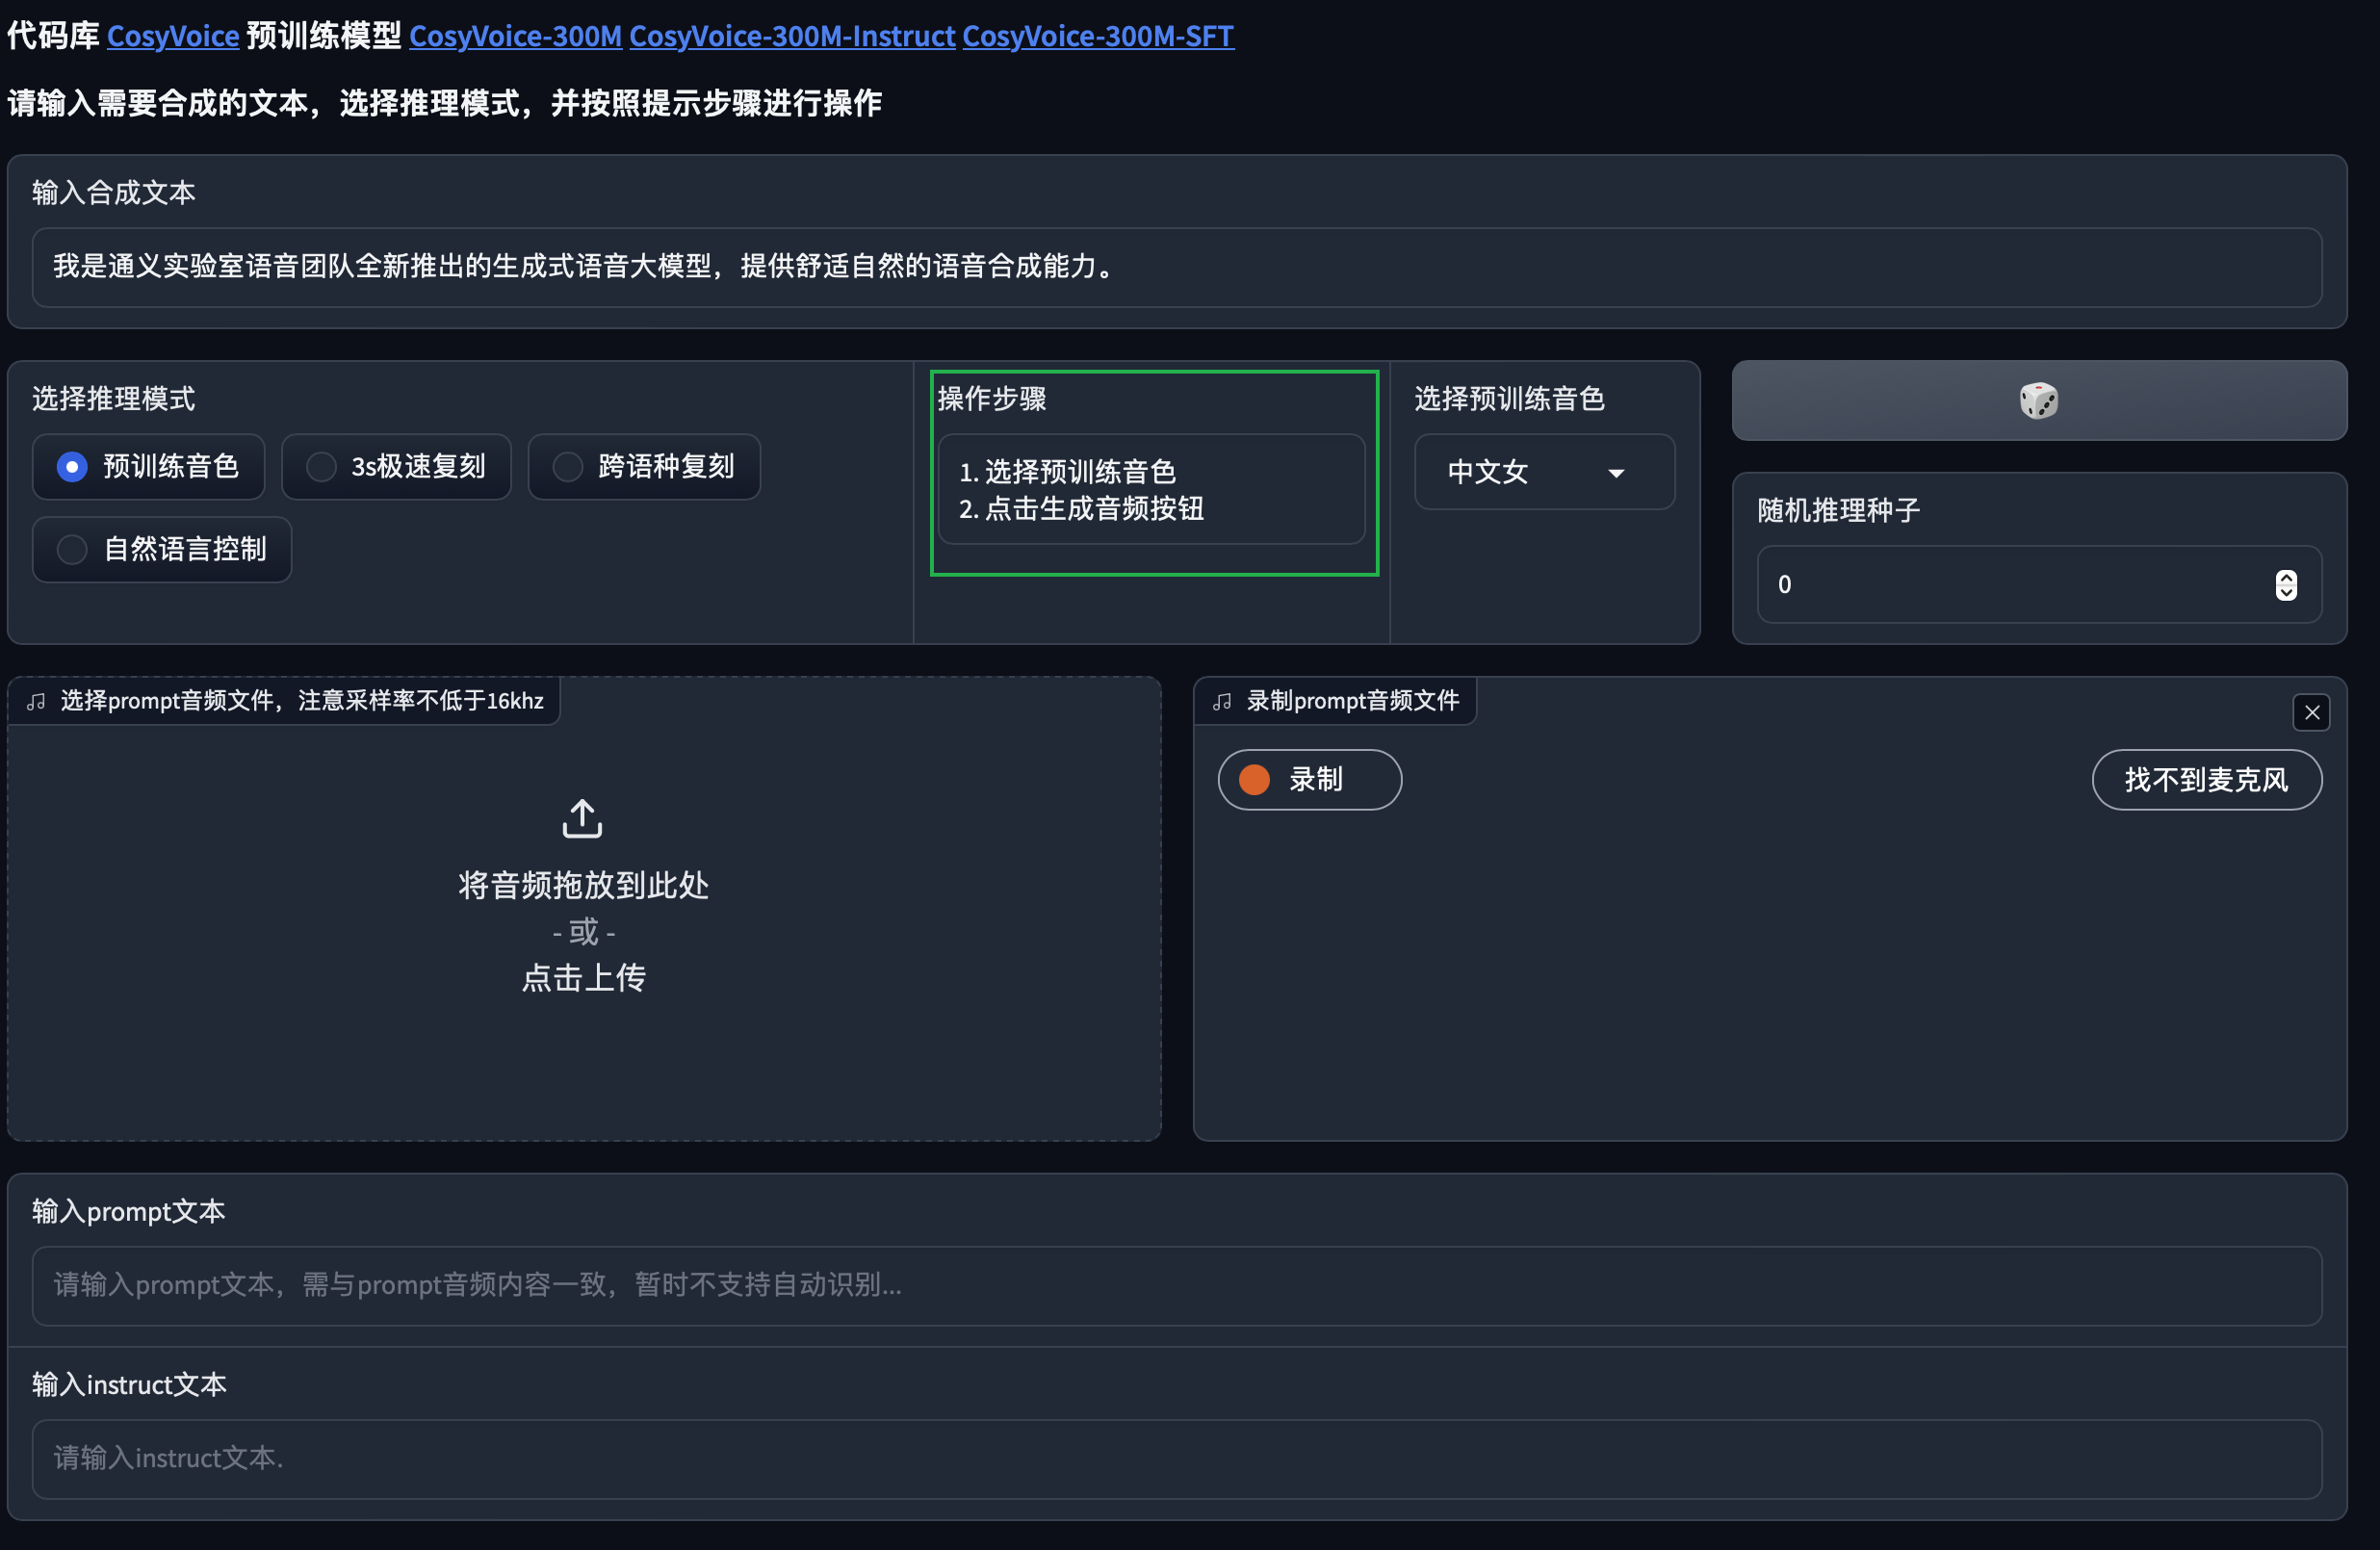This screenshot has width=2380, height=1550.
Task: Open the 中文女 pretrained voice dropdown
Action: click(1544, 472)
